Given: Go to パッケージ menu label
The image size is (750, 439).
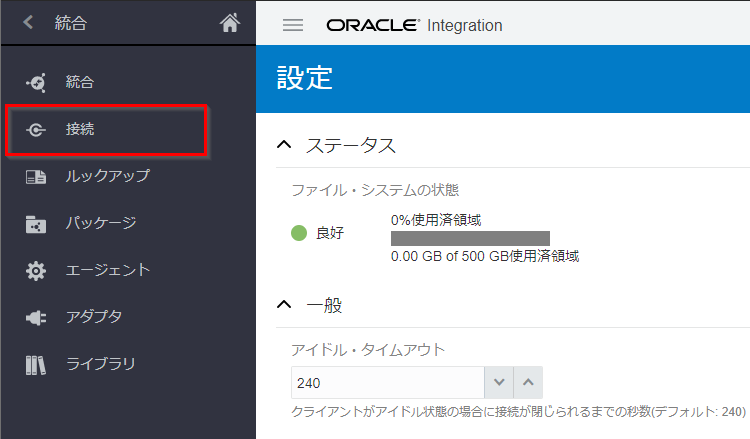Looking at the screenshot, I should pyautogui.click(x=100, y=224).
